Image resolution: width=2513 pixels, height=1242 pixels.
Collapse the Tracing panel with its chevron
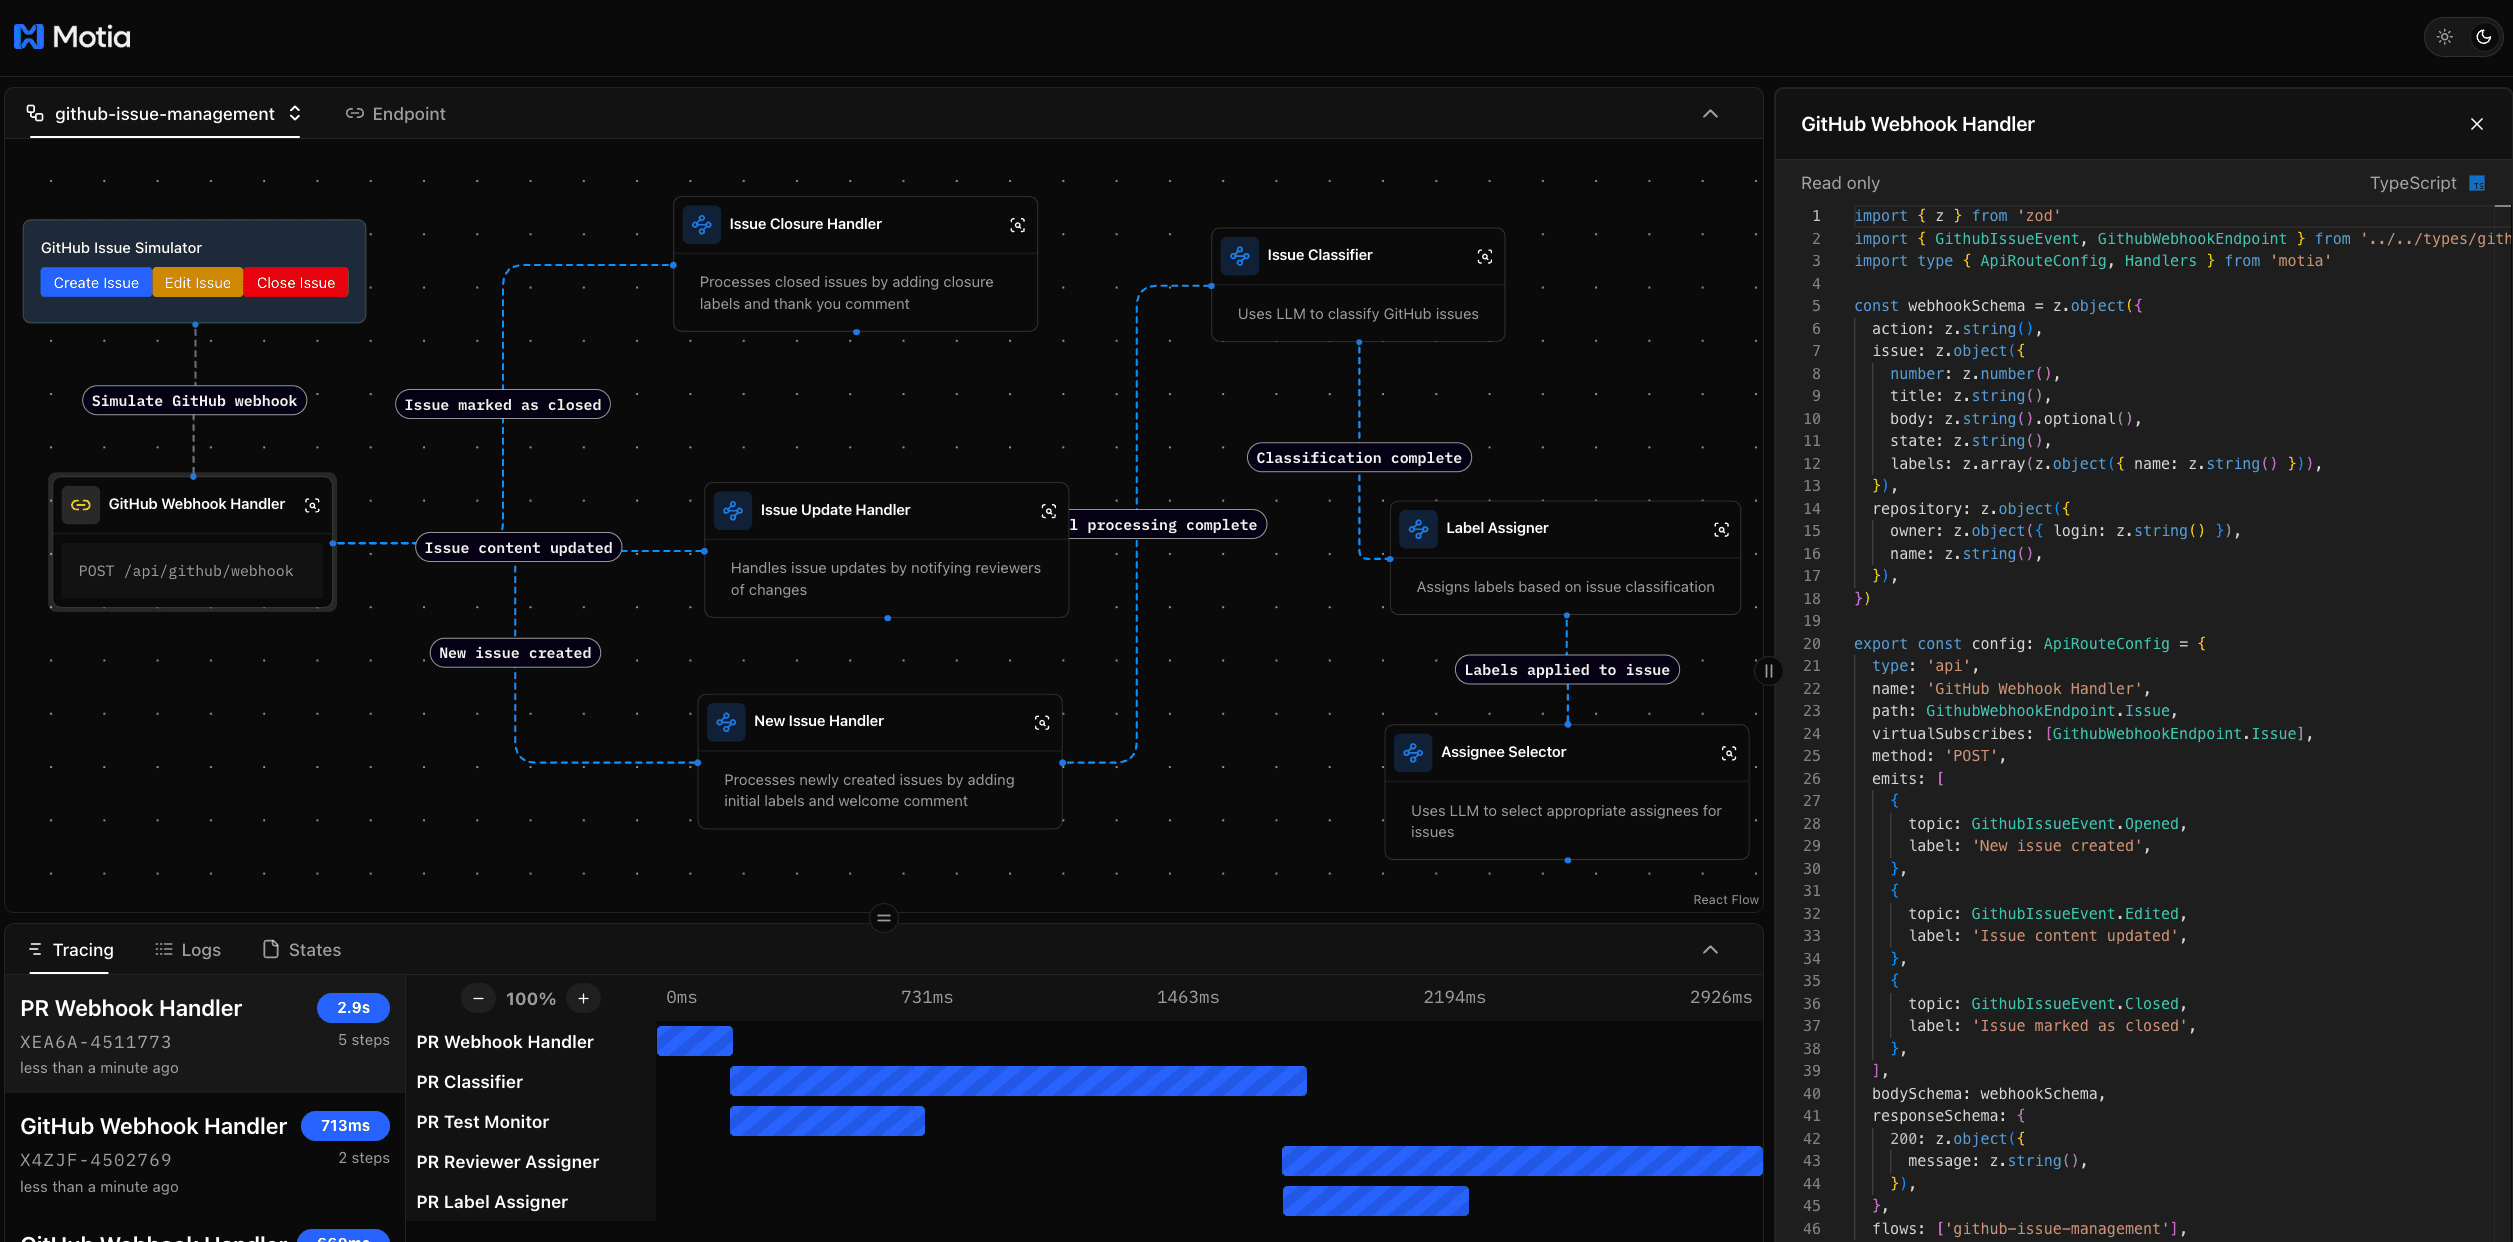1711,949
